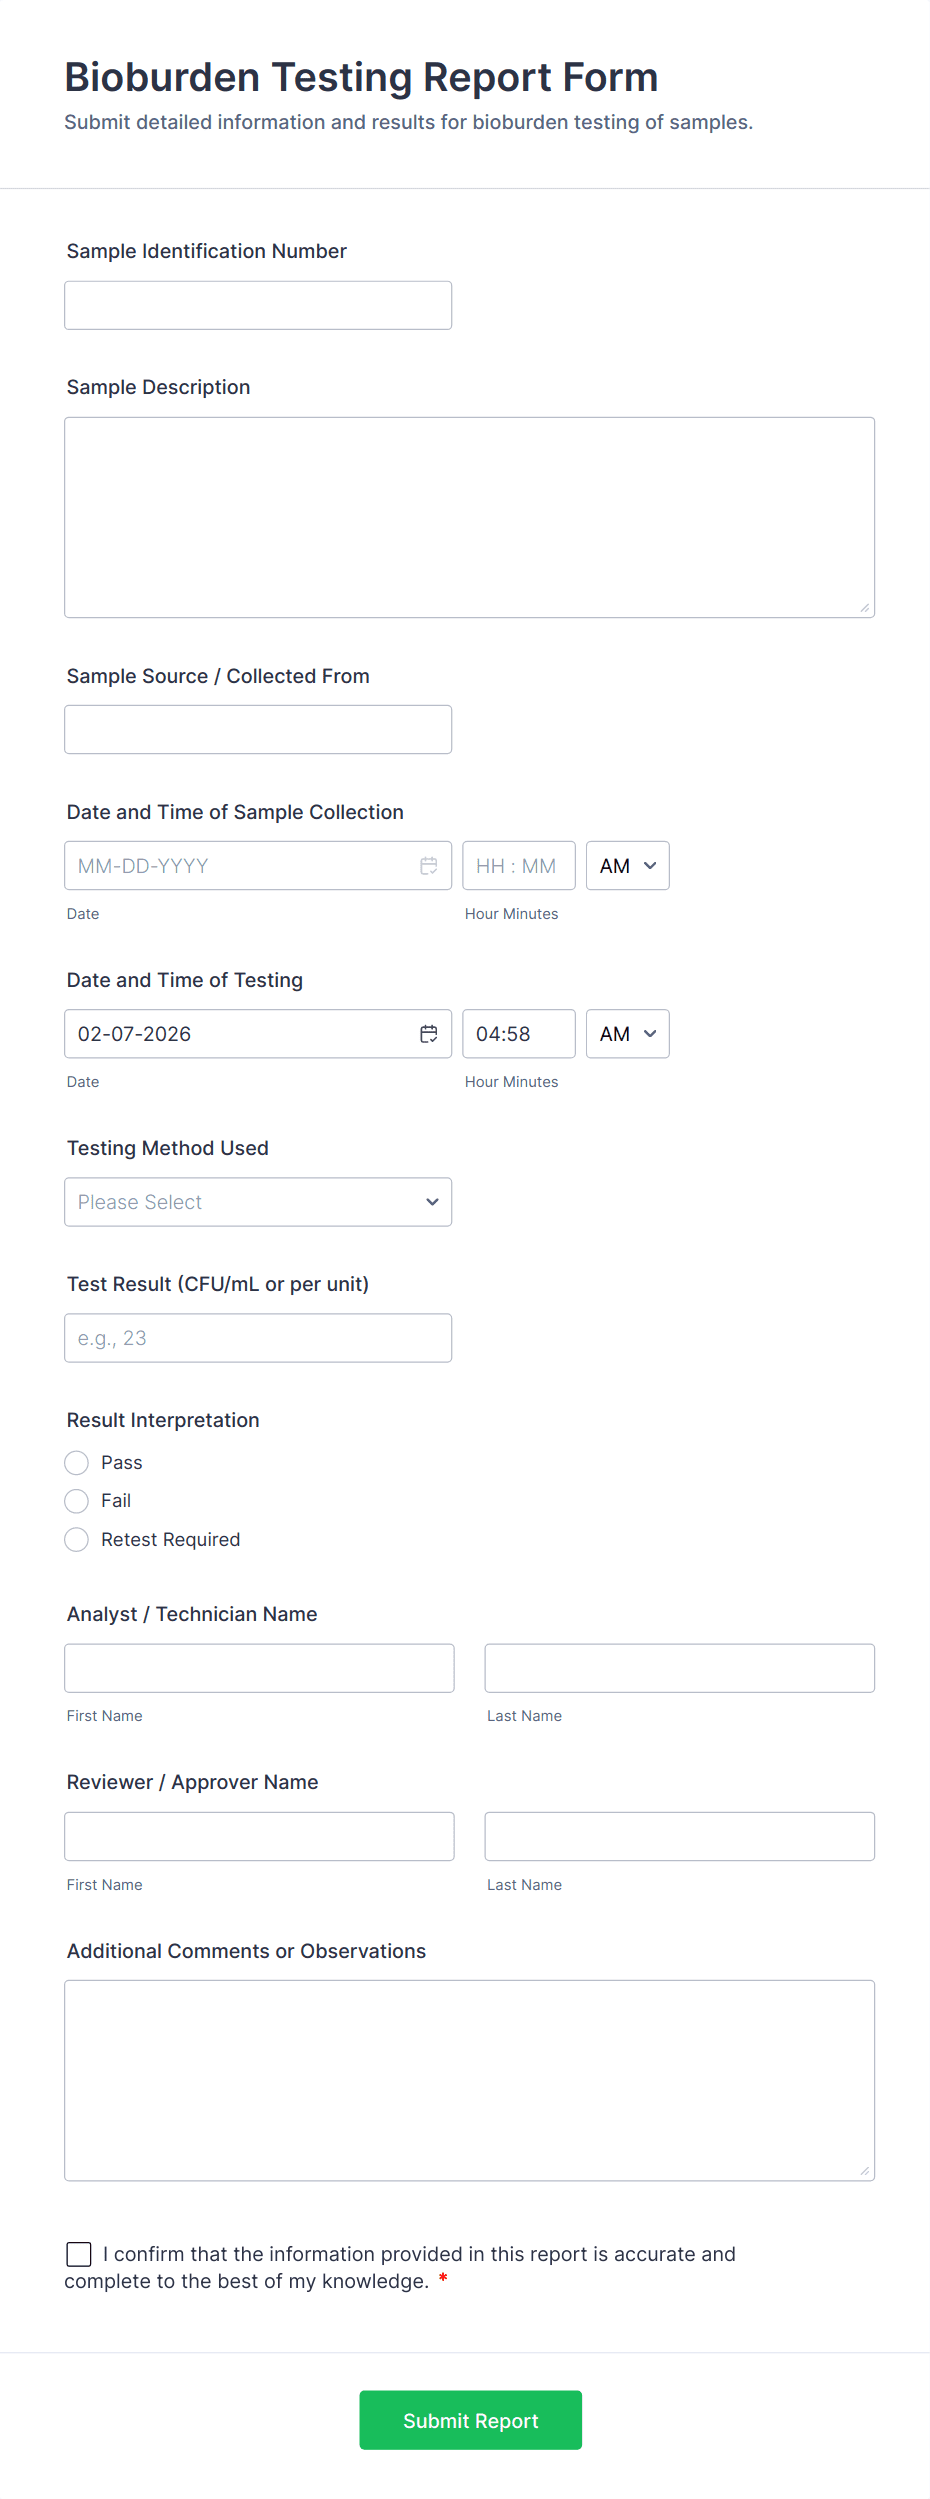The height and width of the screenshot is (2499, 930).
Task: Open calendar icon for Sample Collection date
Action: [x=428, y=866]
